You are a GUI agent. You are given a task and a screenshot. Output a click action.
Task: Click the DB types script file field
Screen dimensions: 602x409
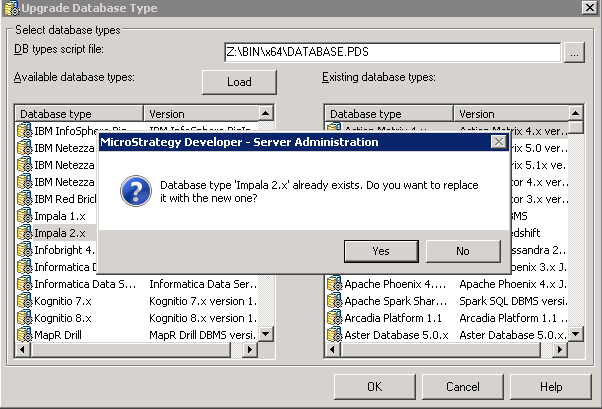(392, 52)
